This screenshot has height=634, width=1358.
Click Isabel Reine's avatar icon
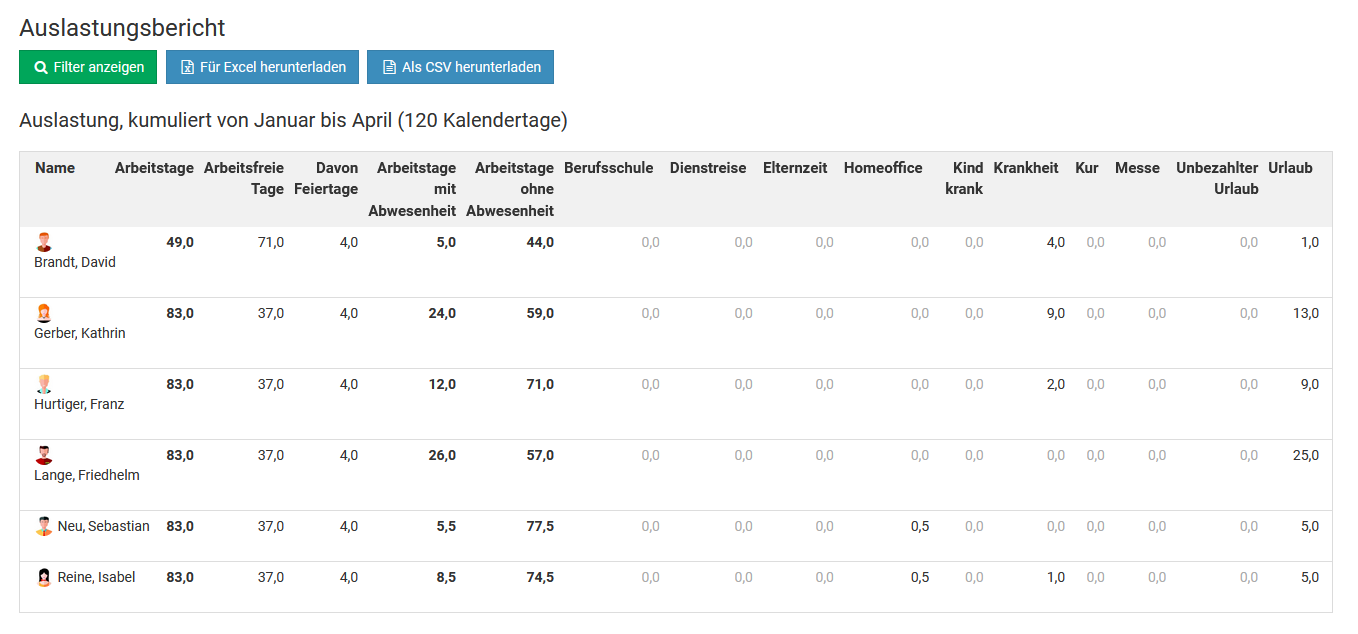click(x=44, y=577)
